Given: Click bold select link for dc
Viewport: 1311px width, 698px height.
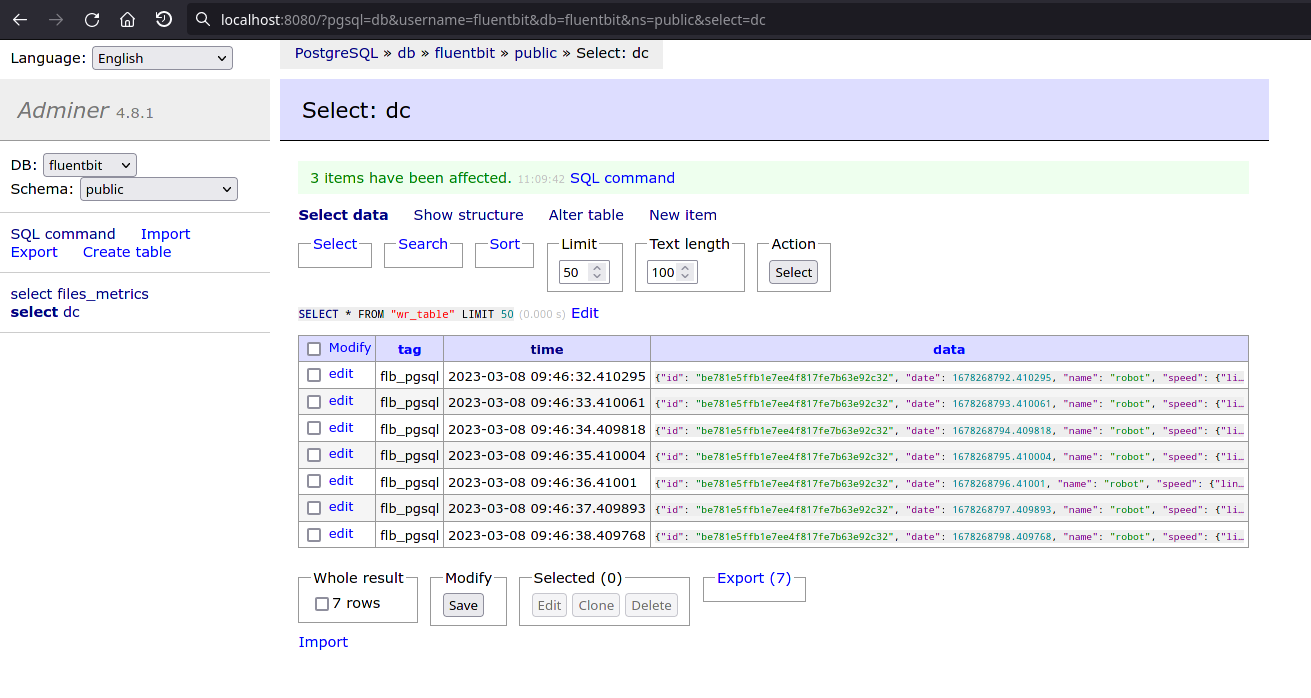Looking at the screenshot, I should 34,312.
